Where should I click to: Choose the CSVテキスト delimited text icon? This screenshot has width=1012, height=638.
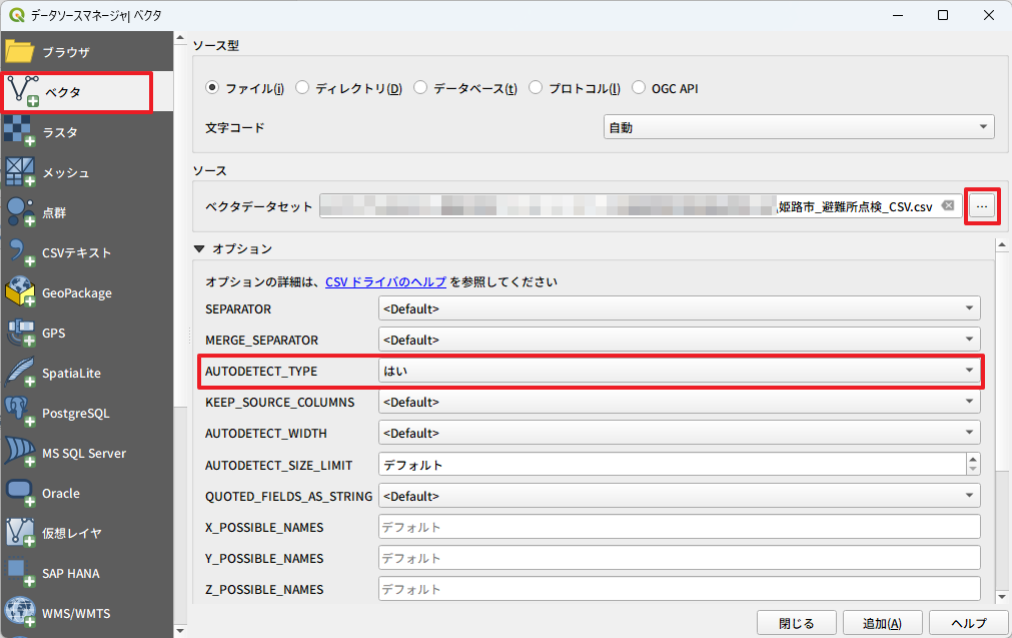pos(20,253)
